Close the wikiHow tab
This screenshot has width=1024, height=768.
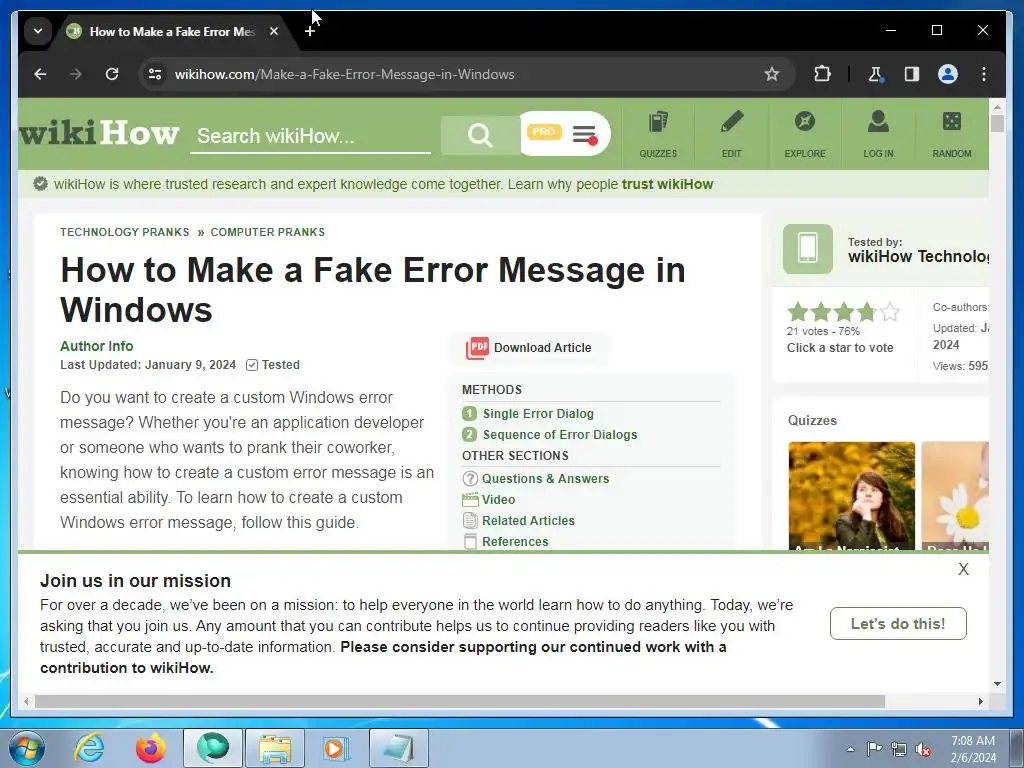tap(274, 31)
